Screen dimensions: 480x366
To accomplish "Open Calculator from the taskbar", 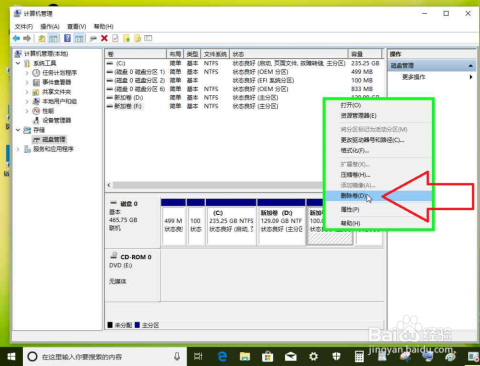I will click(x=359, y=357).
